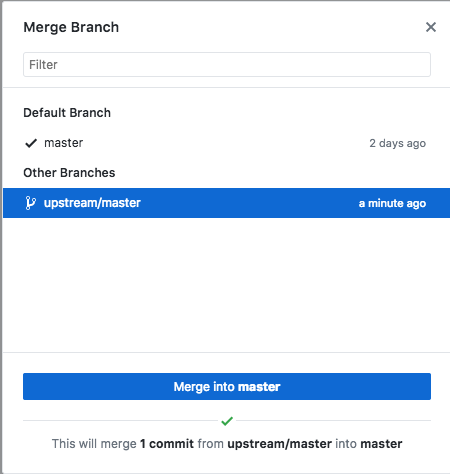Image resolution: width=450 pixels, height=474 pixels.
Task: Click the "Merge into master" button
Action: click(x=227, y=386)
